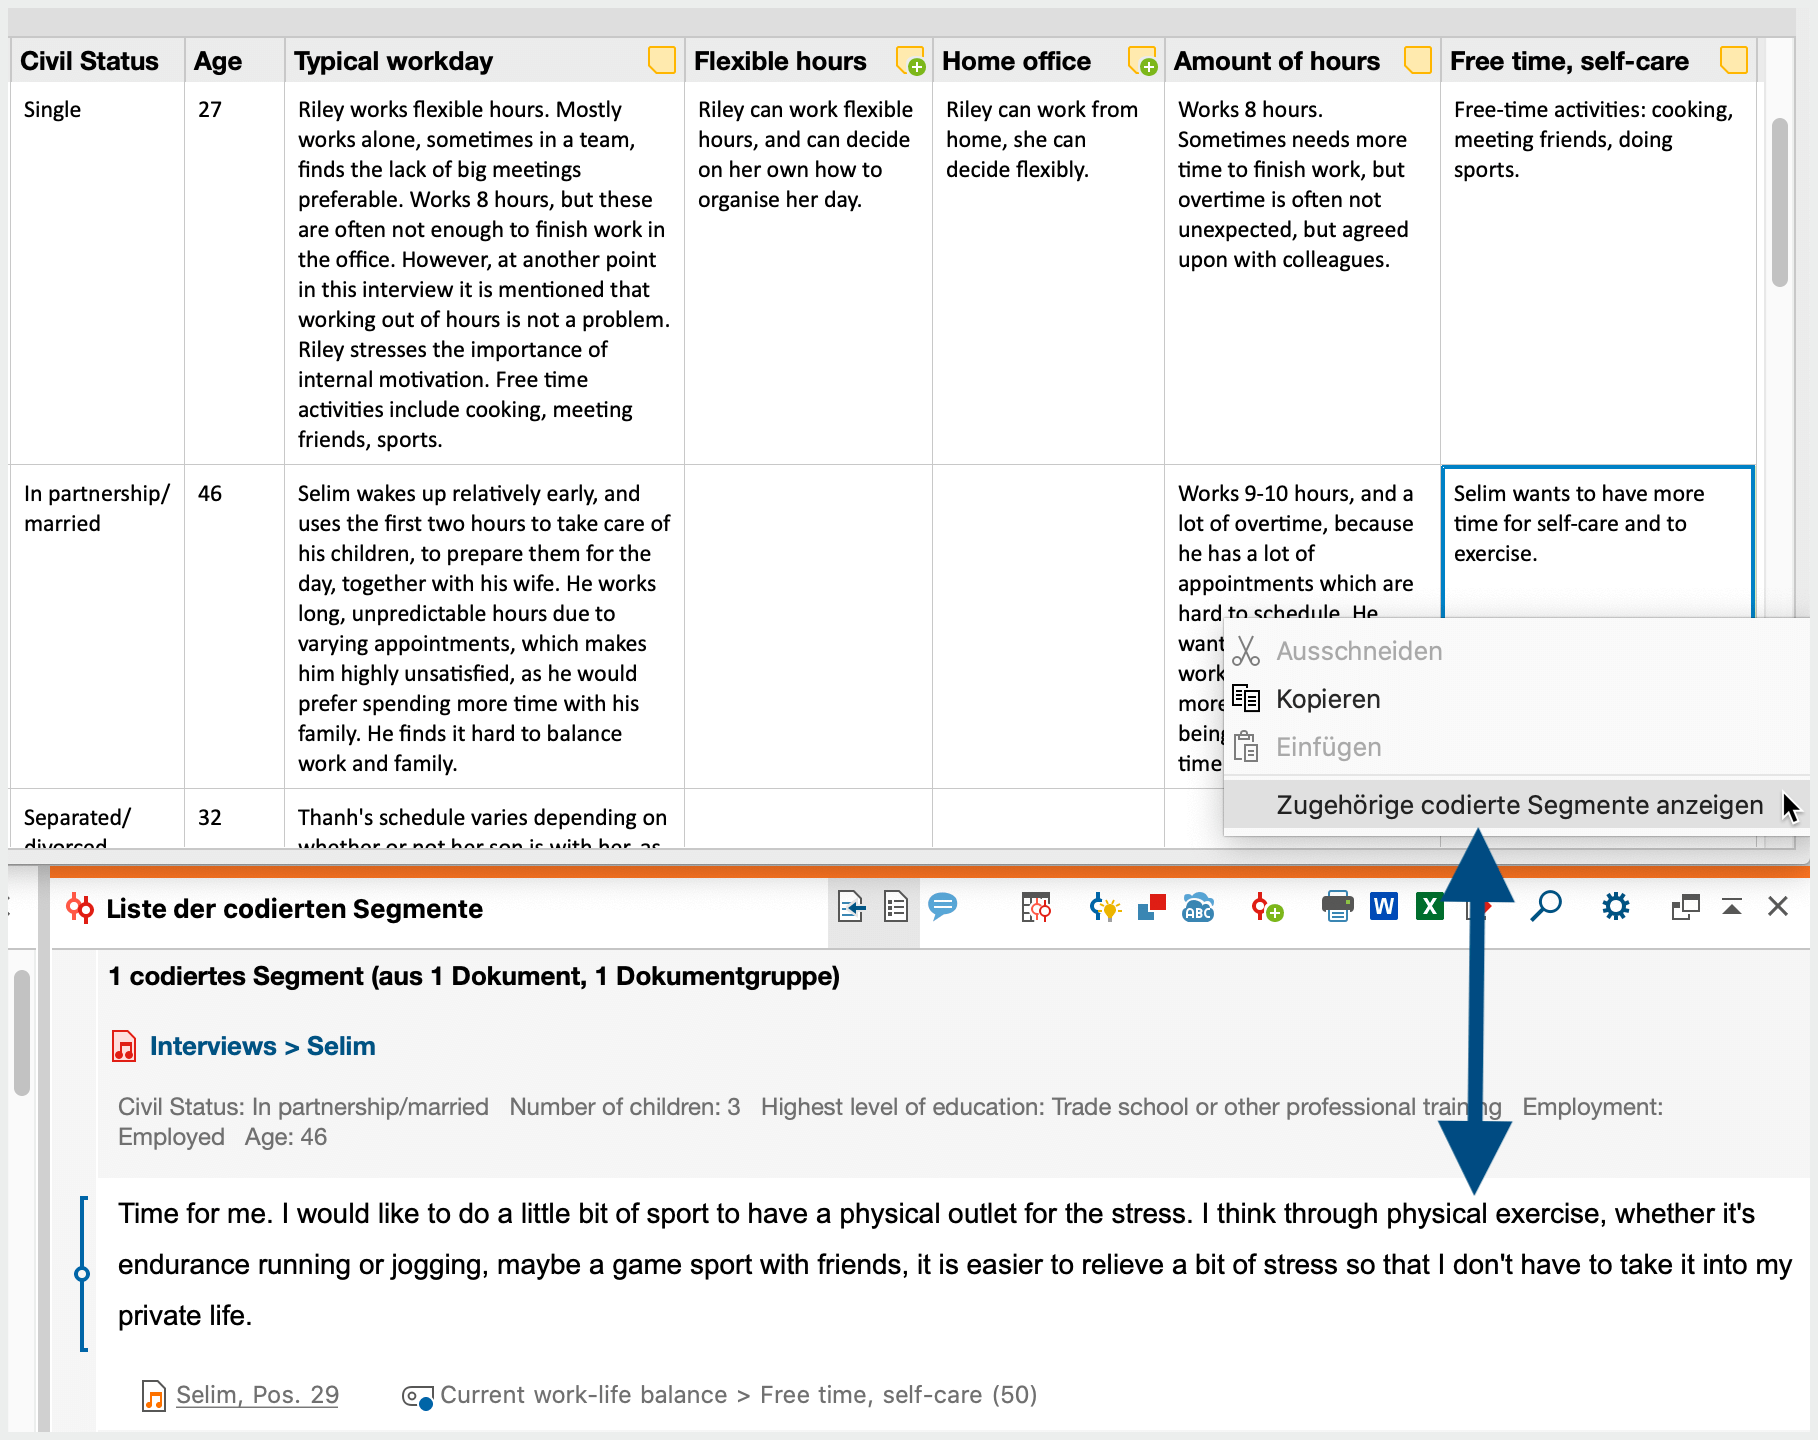The image size is (1818, 1440).
Task: Open the word cloud ABC icon
Action: (1198, 907)
